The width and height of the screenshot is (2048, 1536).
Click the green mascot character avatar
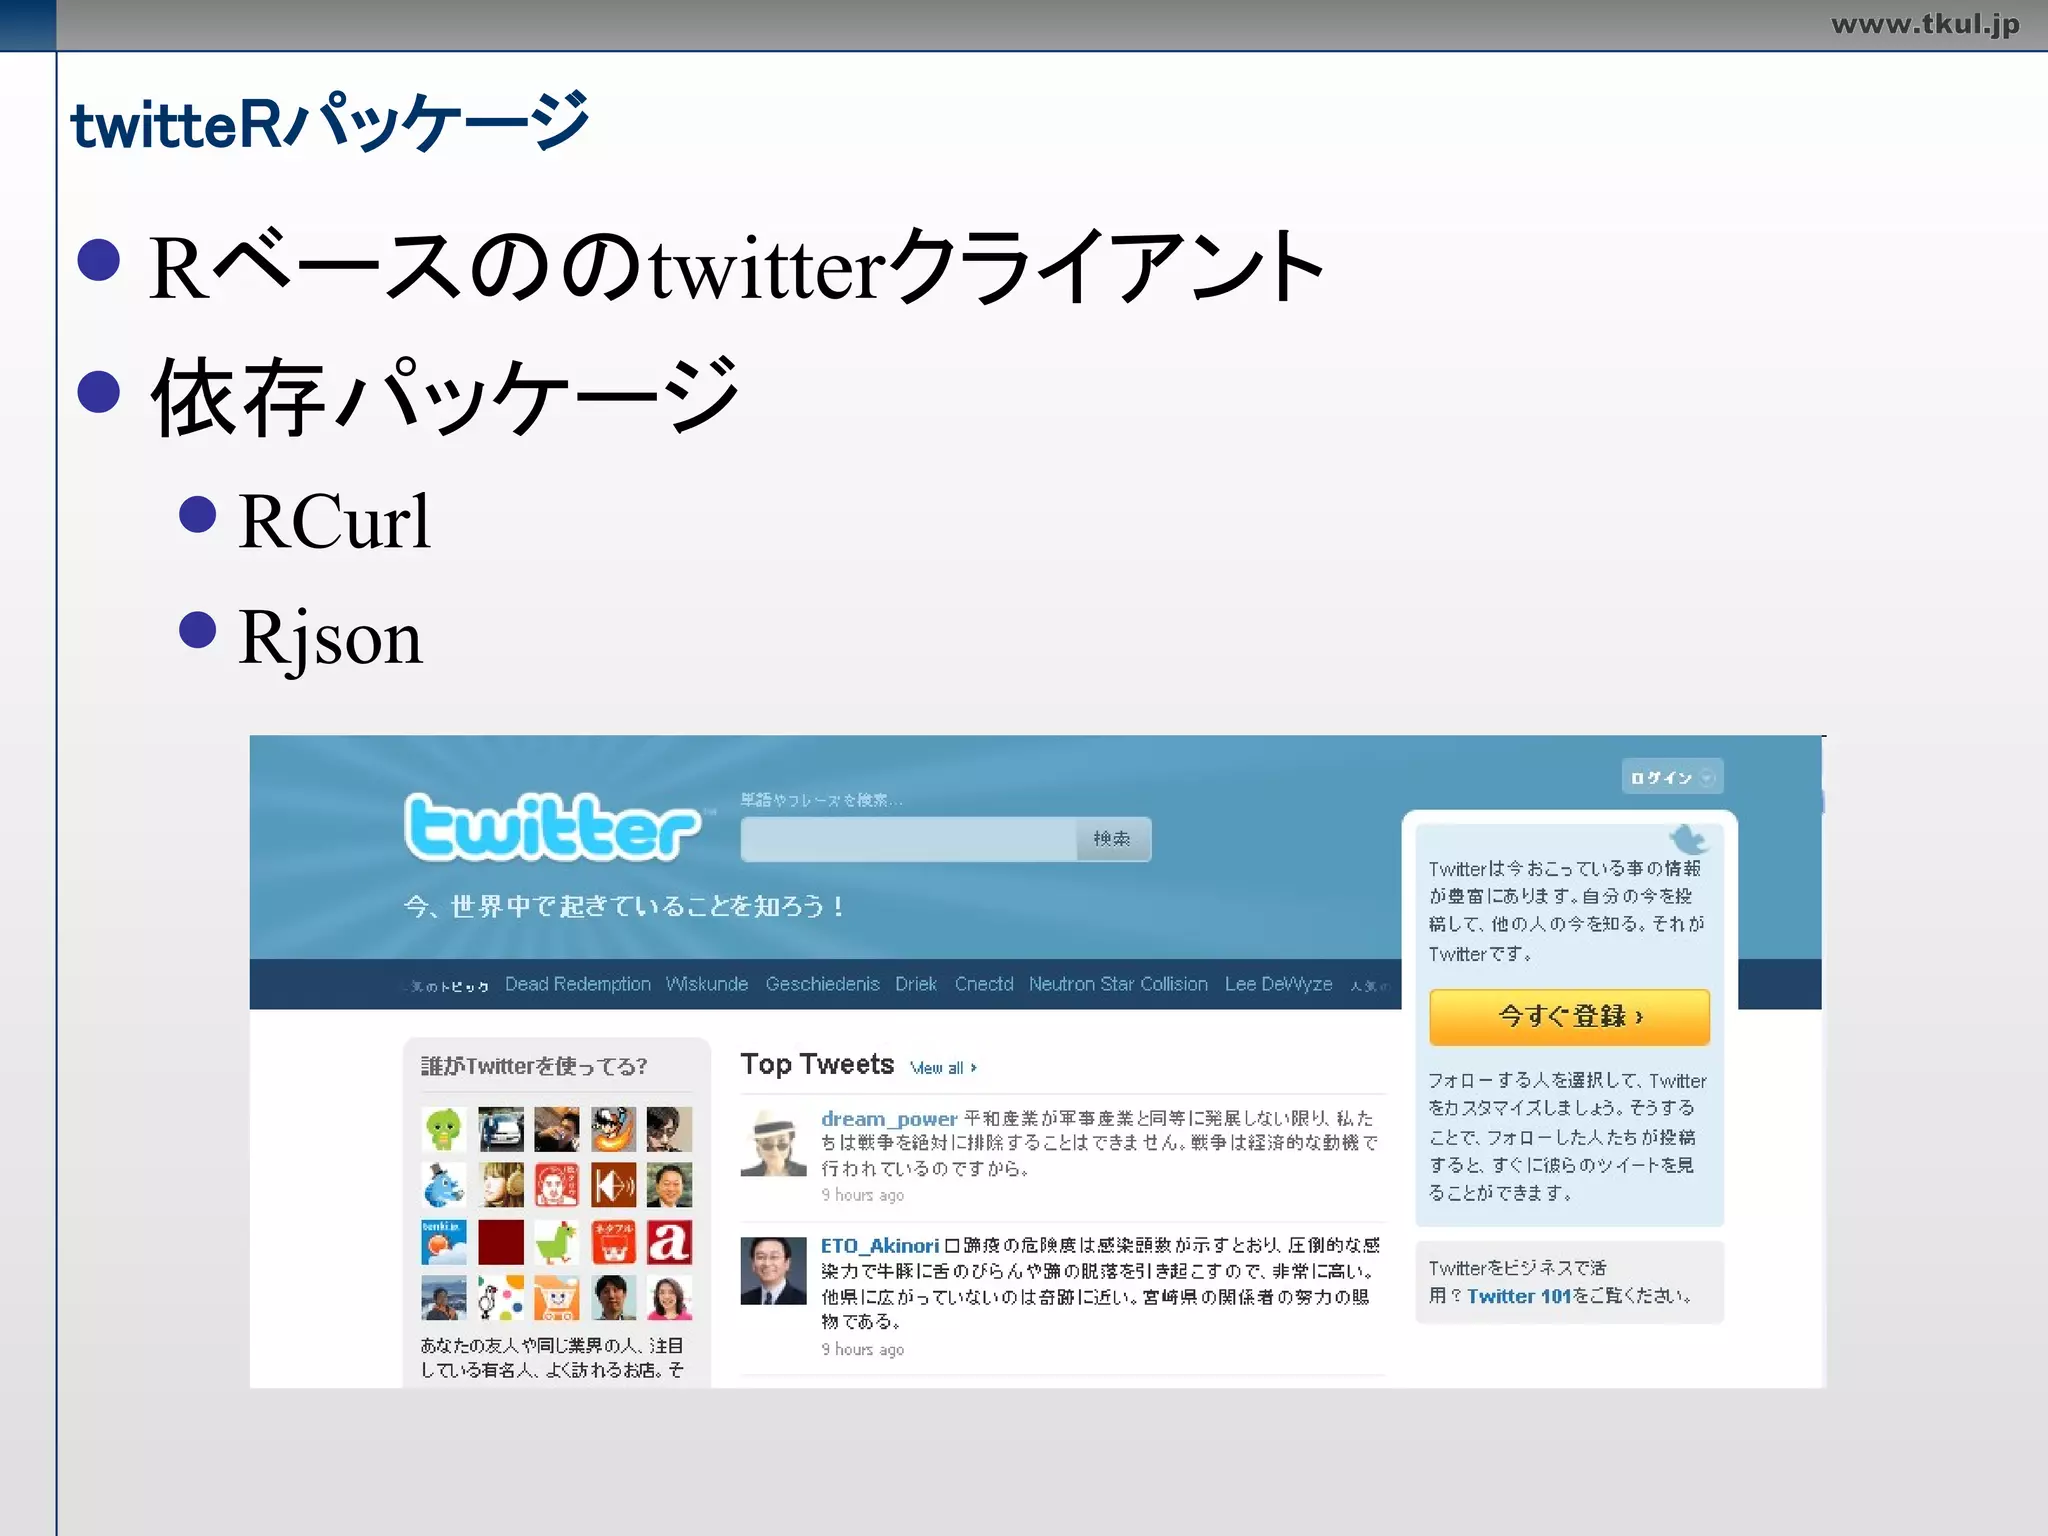[443, 1130]
